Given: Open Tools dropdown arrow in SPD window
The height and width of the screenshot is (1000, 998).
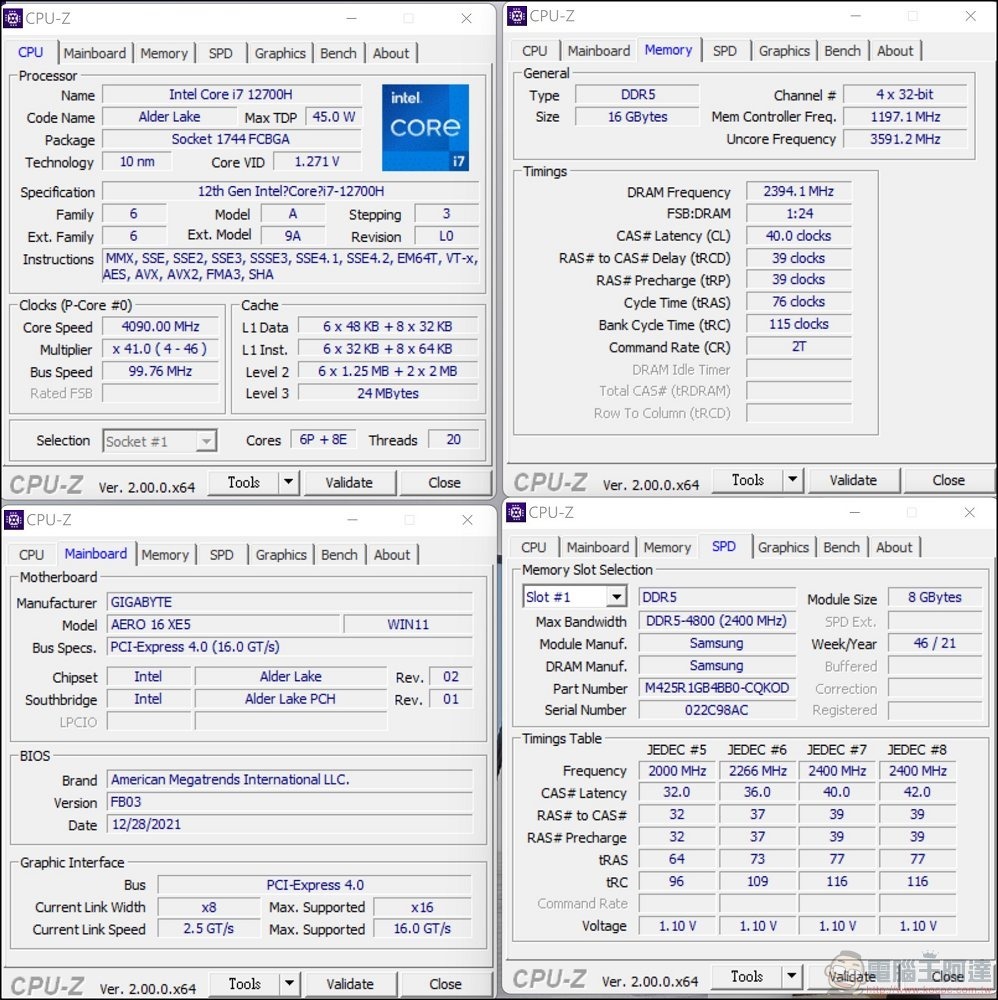Looking at the screenshot, I should point(791,976).
